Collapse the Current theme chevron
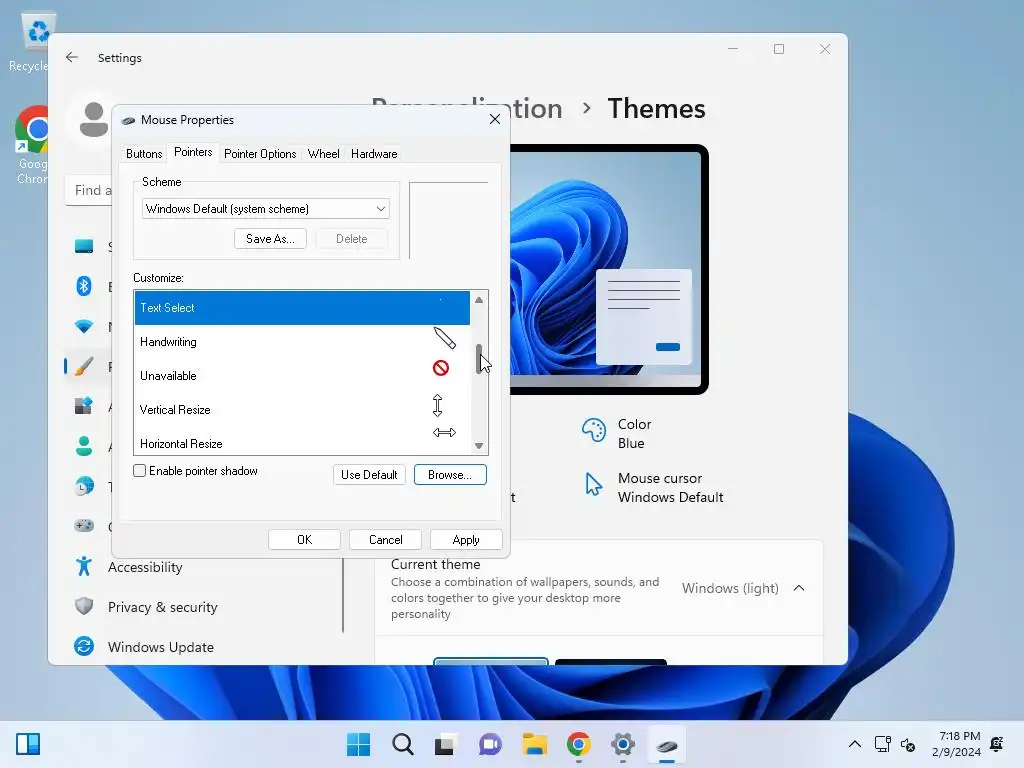This screenshot has width=1024, height=768. tap(799, 588)
